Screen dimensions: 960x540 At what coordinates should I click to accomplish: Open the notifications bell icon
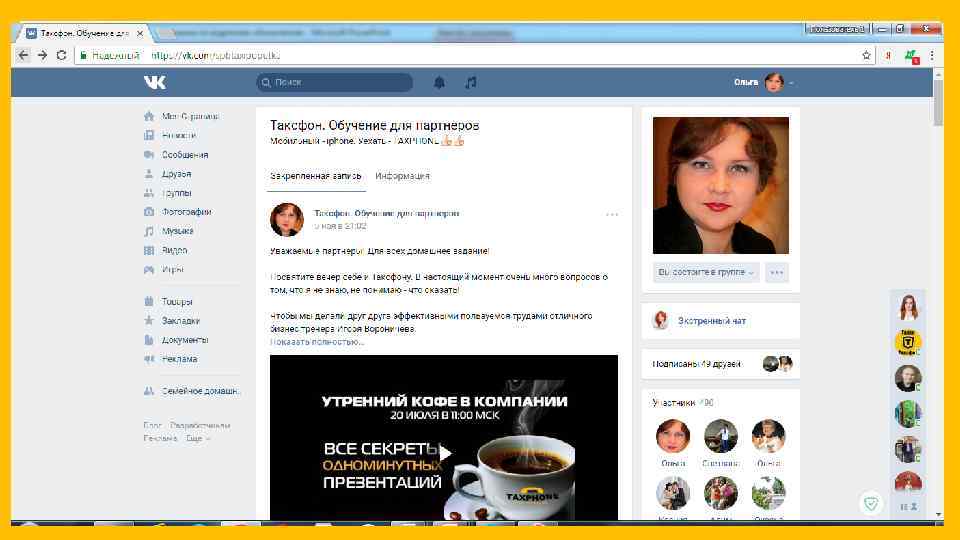click(439, 82)
